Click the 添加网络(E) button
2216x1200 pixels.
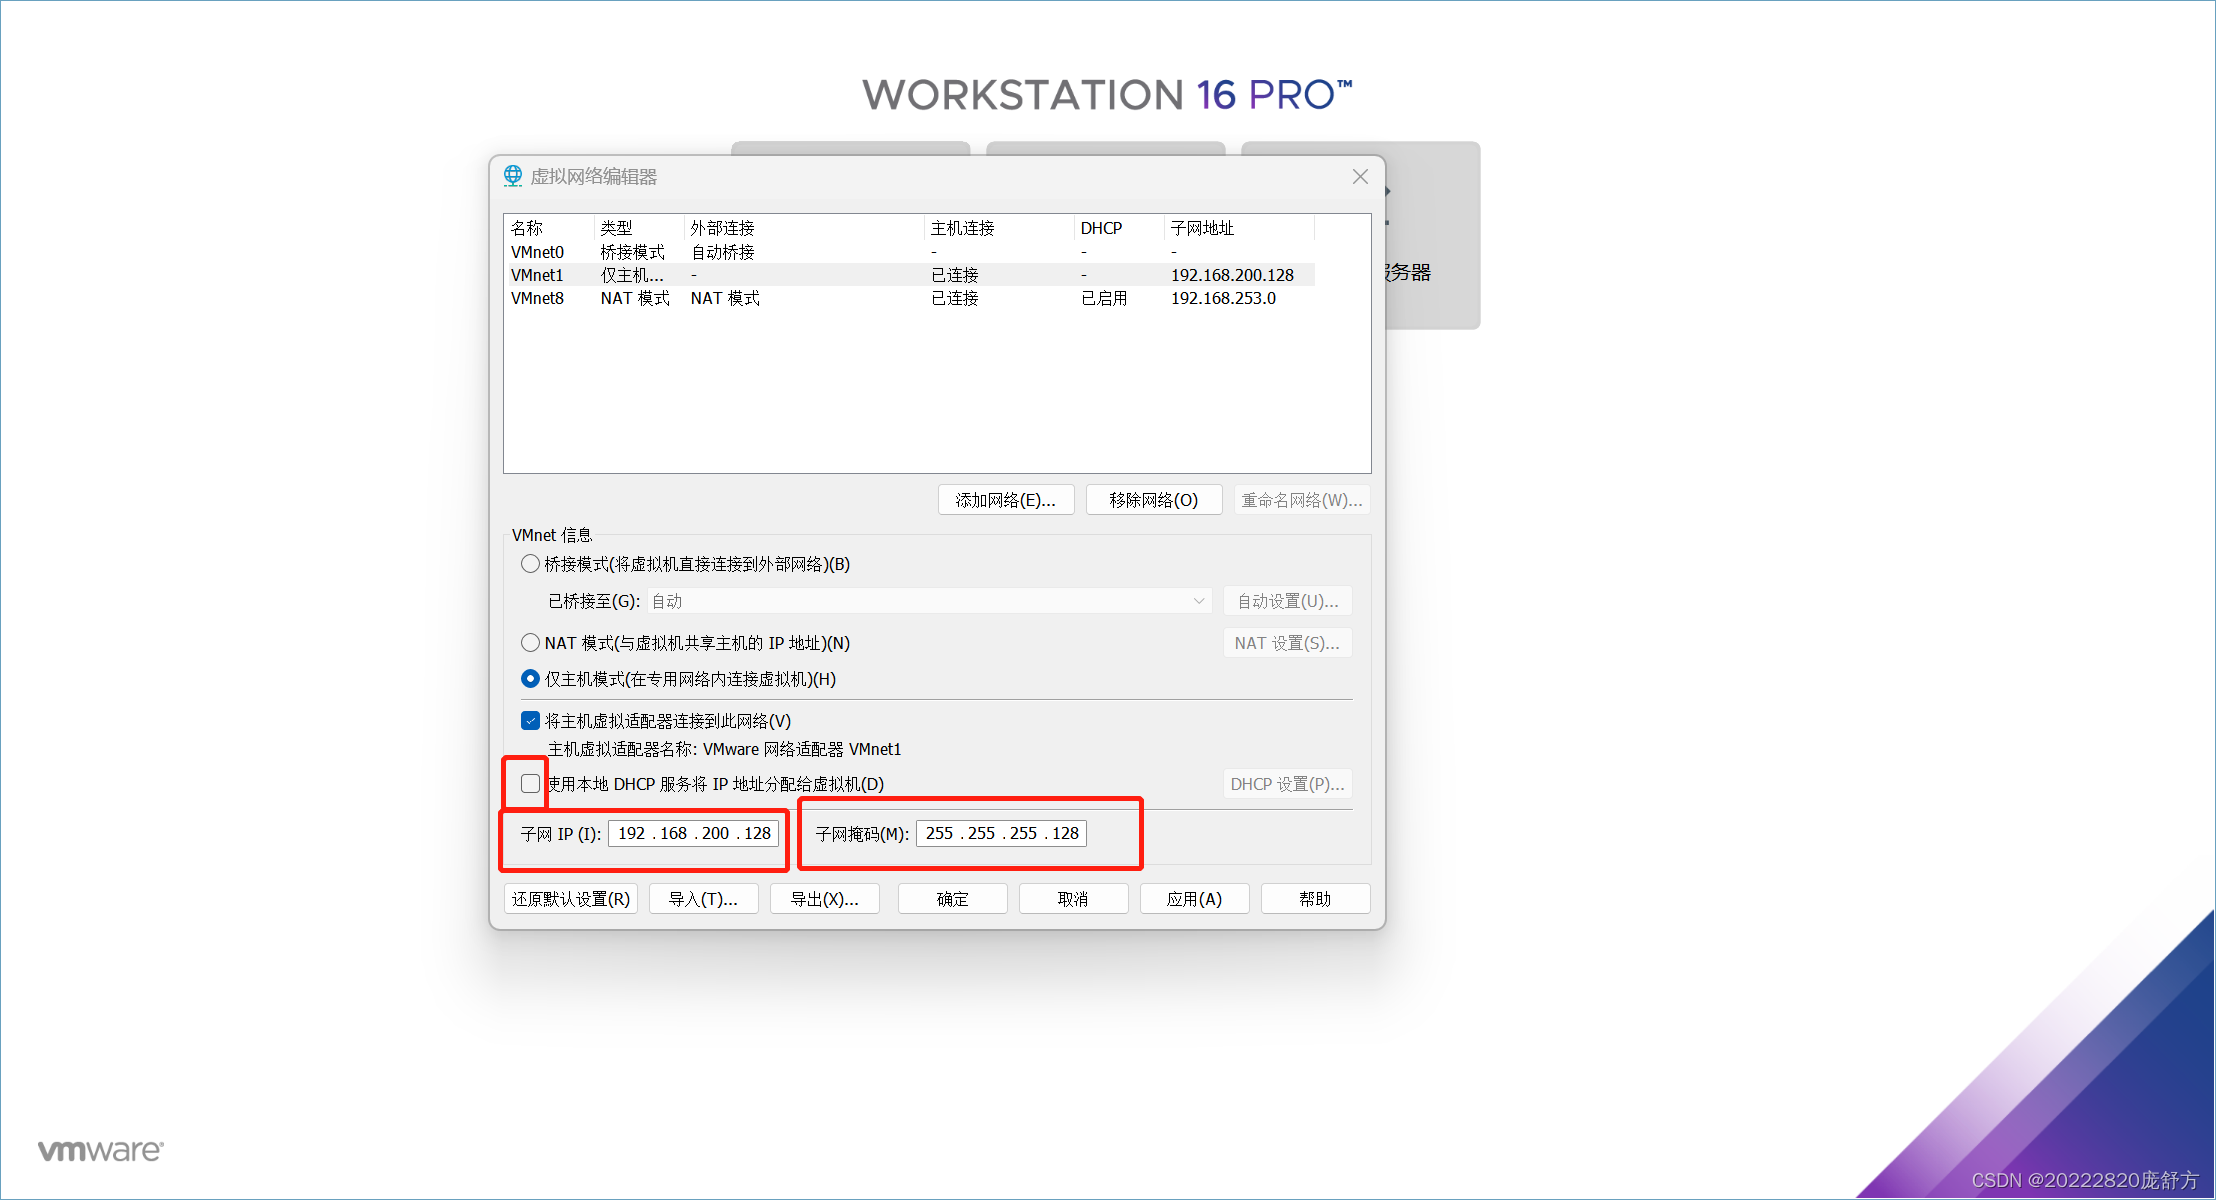tap(1005, 500)
